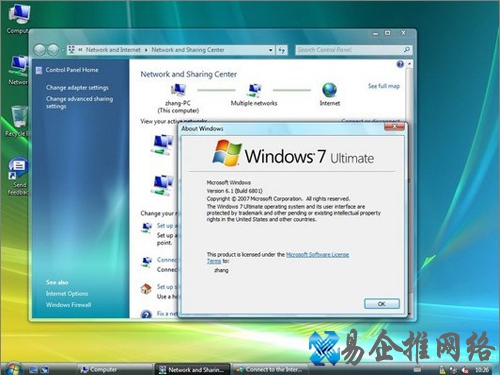Viewport: 500px width, 375px height.
Task: Click the second active network icon
Action: coord(163,184)
